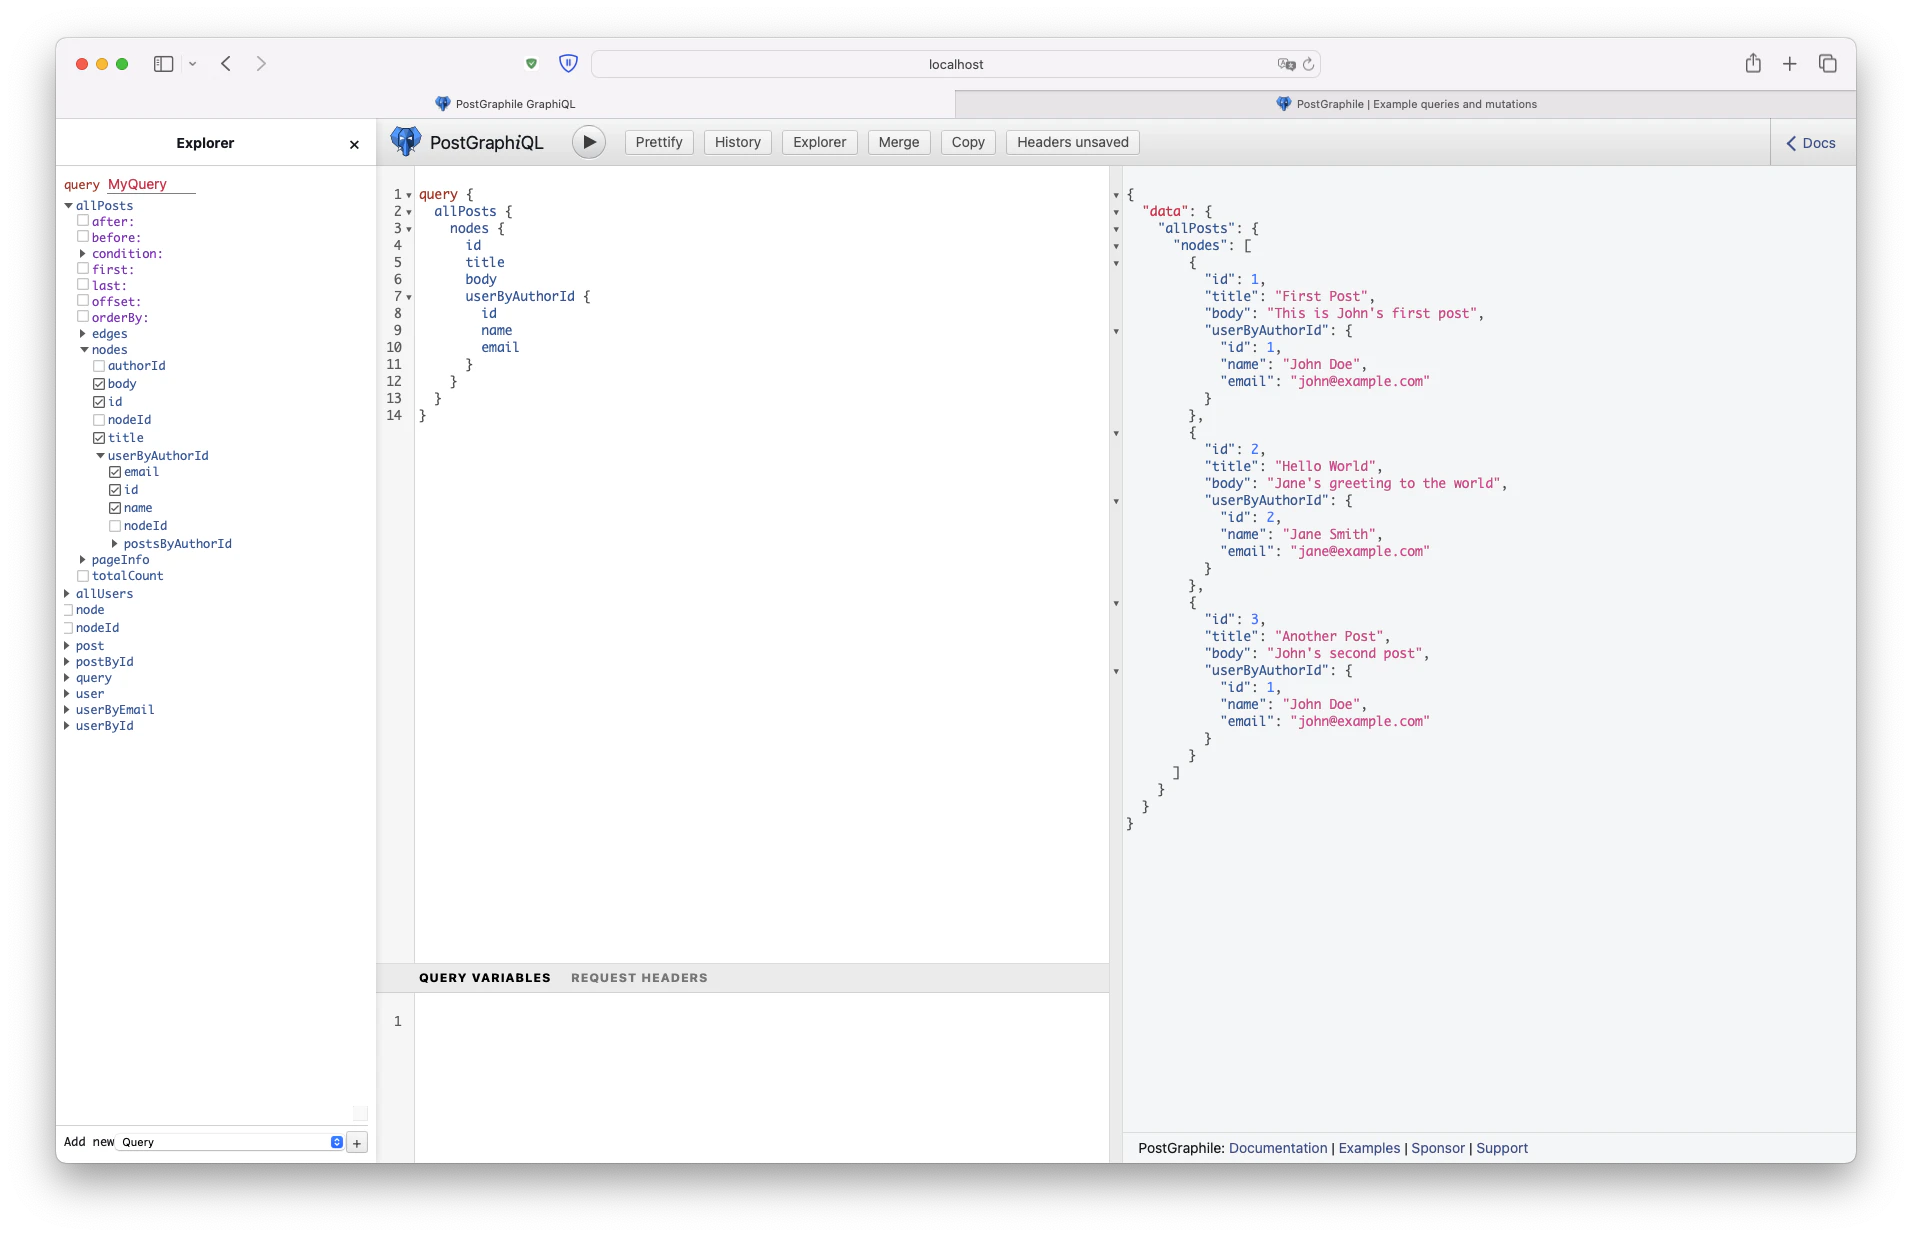Image resolution: width=1912 pixels, height=1237 pixels.
Task: Expand the edges tree item
Action: 85,333
